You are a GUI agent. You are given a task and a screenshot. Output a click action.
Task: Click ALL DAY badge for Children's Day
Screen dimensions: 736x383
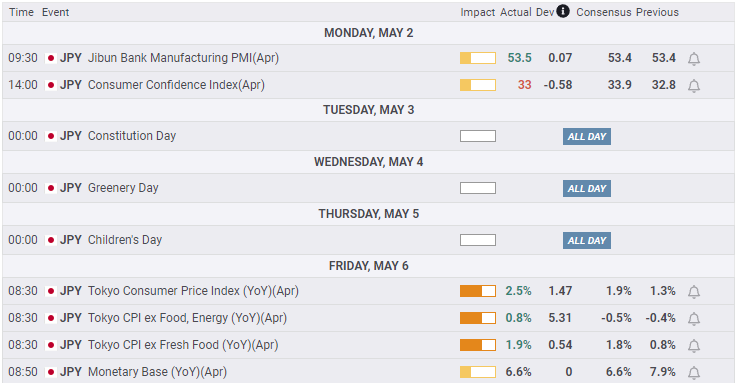point(587,241)
